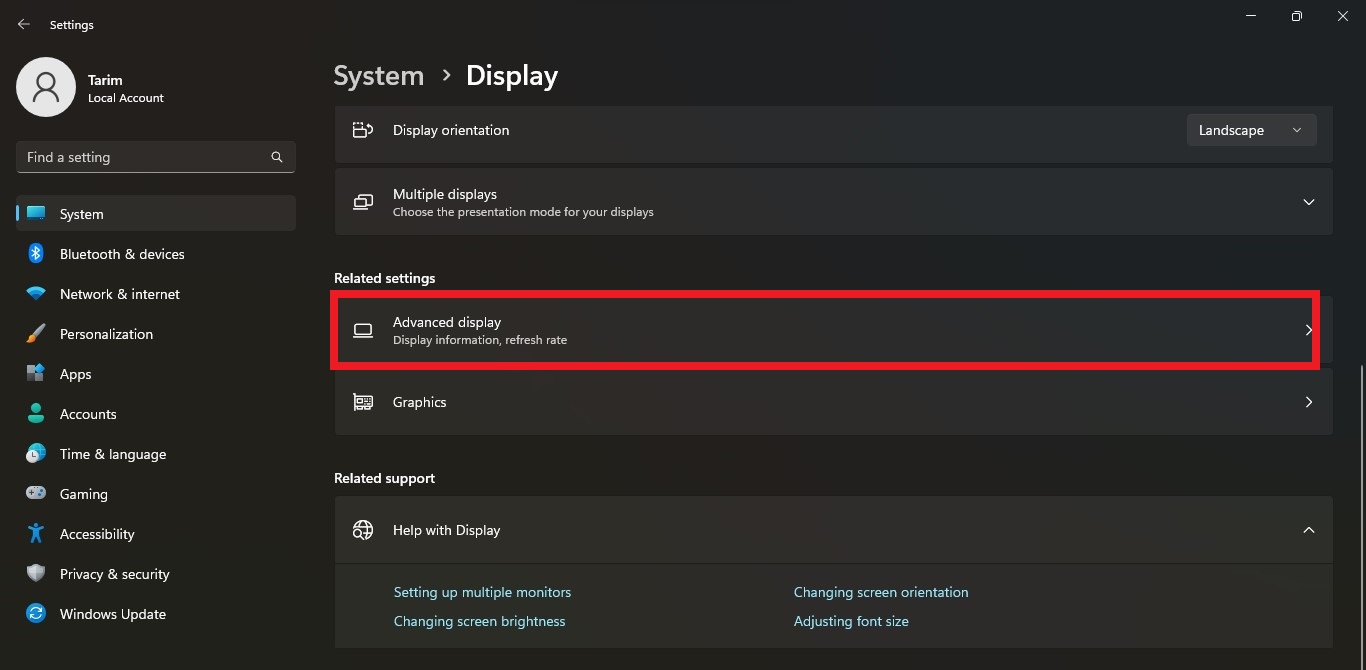Click the Changing screen brightness link

pos(479,620)
